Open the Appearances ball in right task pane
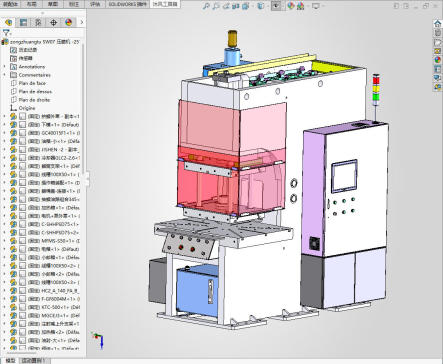This screenshot has width=443, height=364. tap(438, 60)
